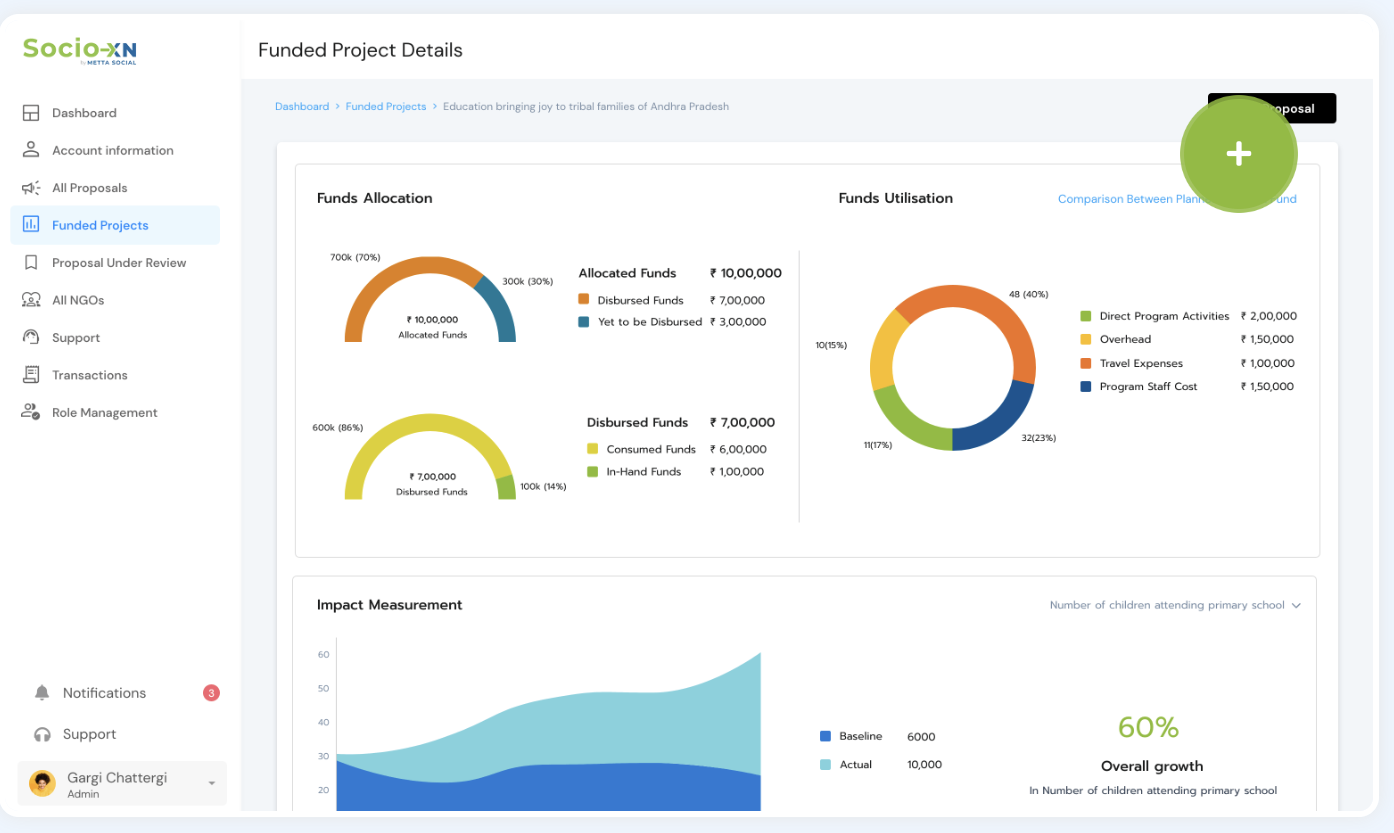Click the Proposal Under Review bookmark icon
This screenshot has height=833, width=1394.
tap(31, 263)
